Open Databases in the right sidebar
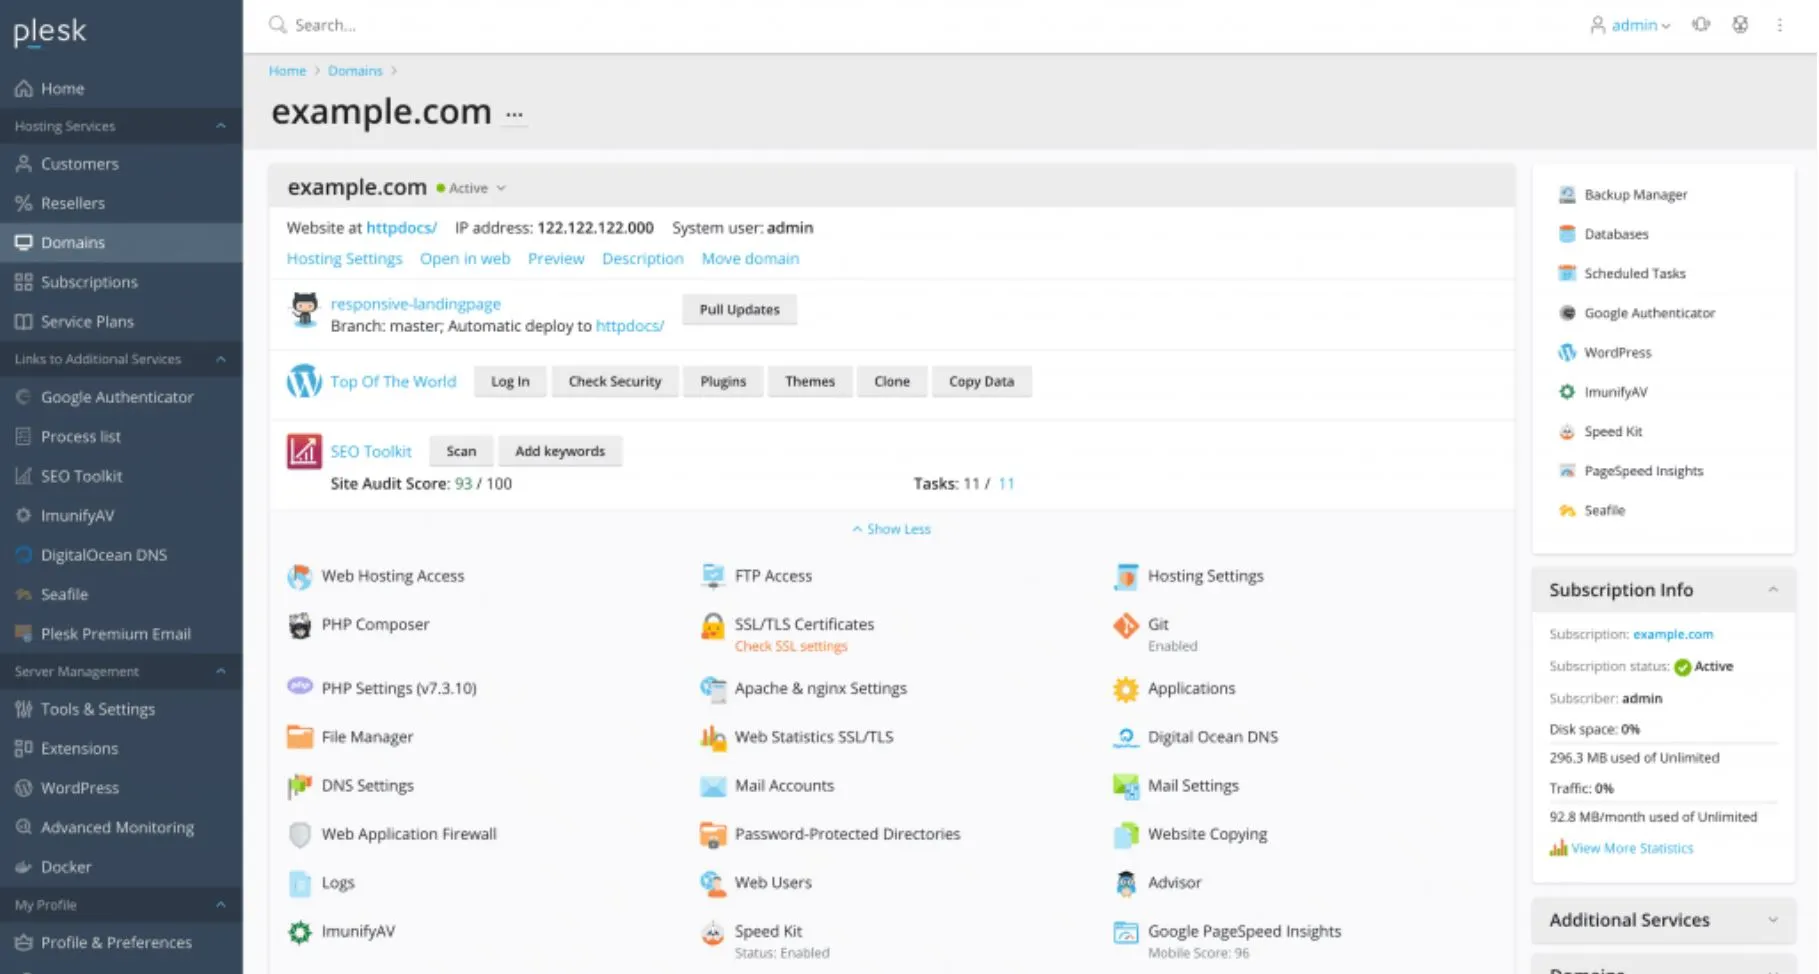The width and height of the screenshot is (1819, 974). click(x=1616, y=234)
